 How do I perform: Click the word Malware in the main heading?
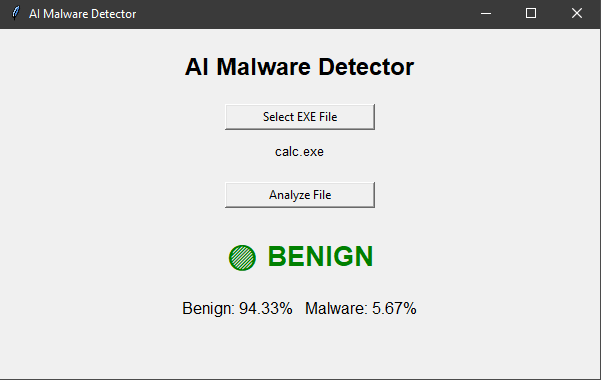click(263, 67)
